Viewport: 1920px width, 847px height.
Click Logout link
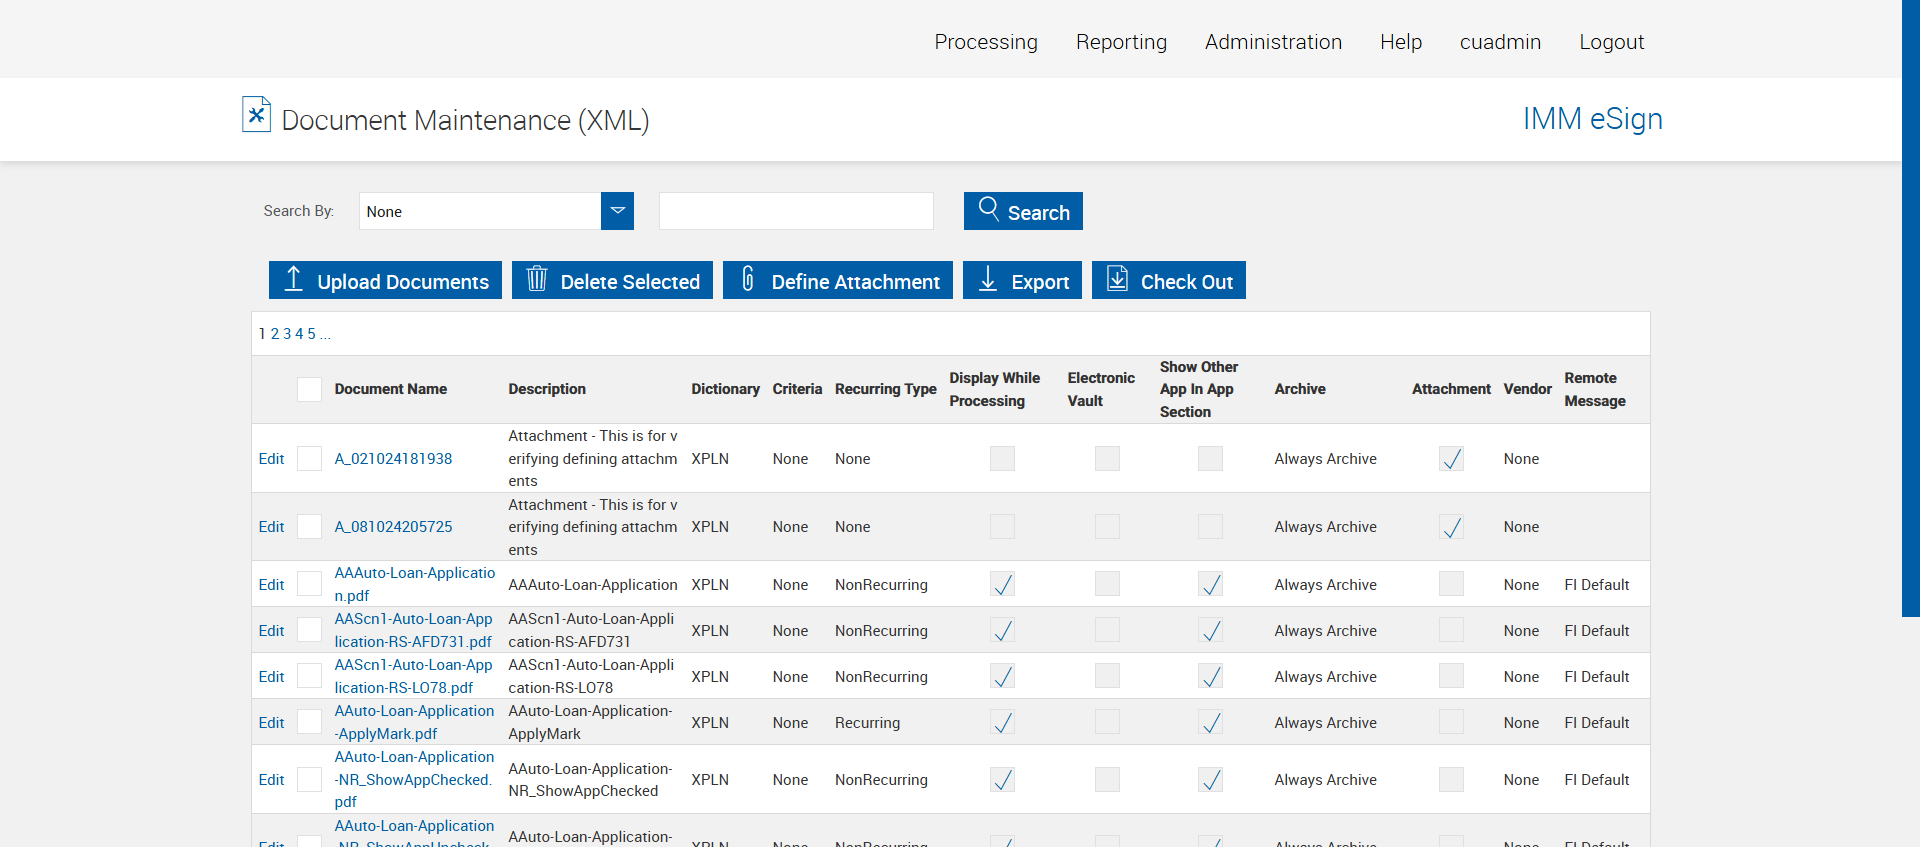tap(1610, 42)
